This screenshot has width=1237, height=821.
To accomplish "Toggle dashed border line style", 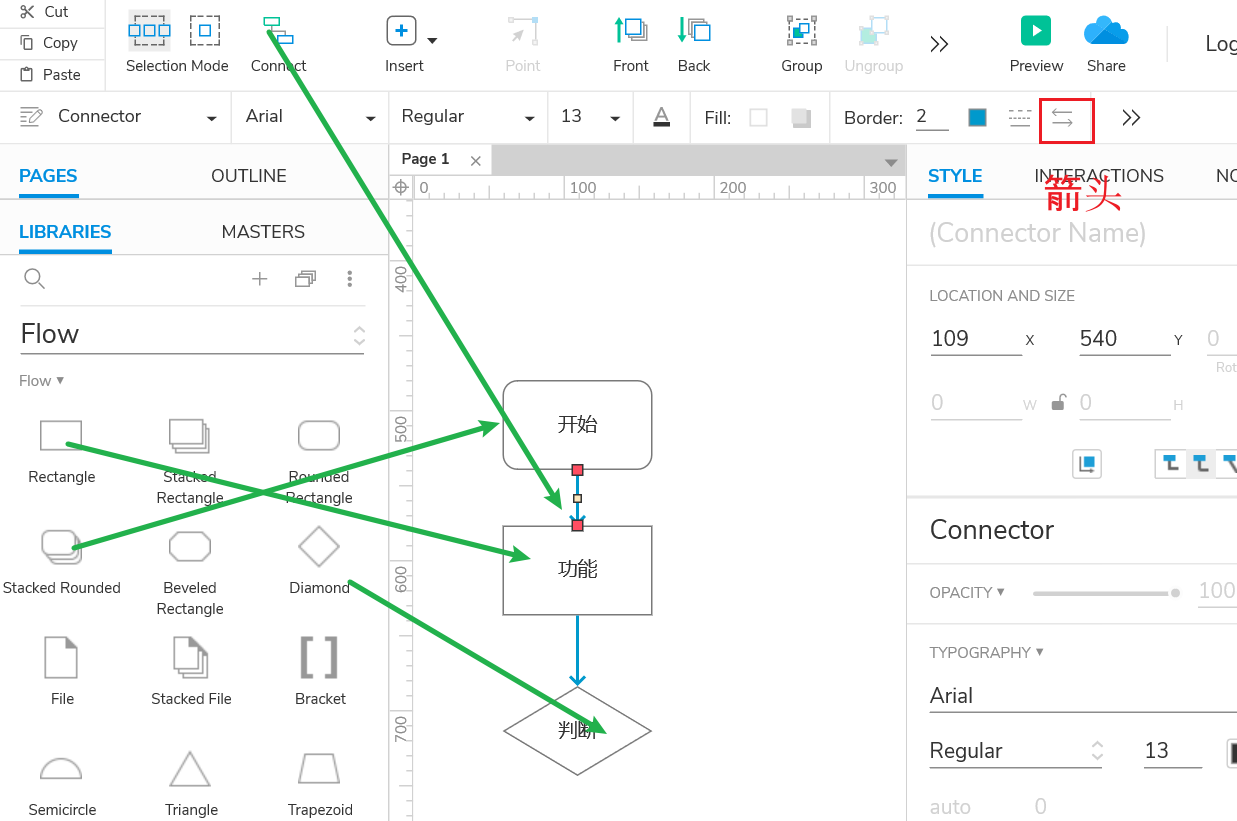I will pos(1019,117).
